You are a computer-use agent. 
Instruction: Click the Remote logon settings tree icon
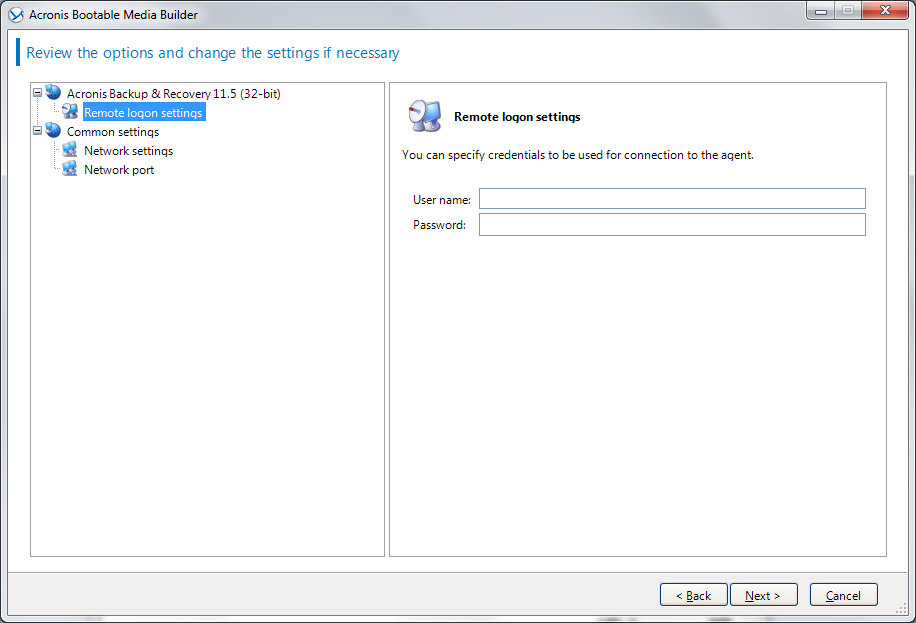pyautogui.click(x=70, y=112)
